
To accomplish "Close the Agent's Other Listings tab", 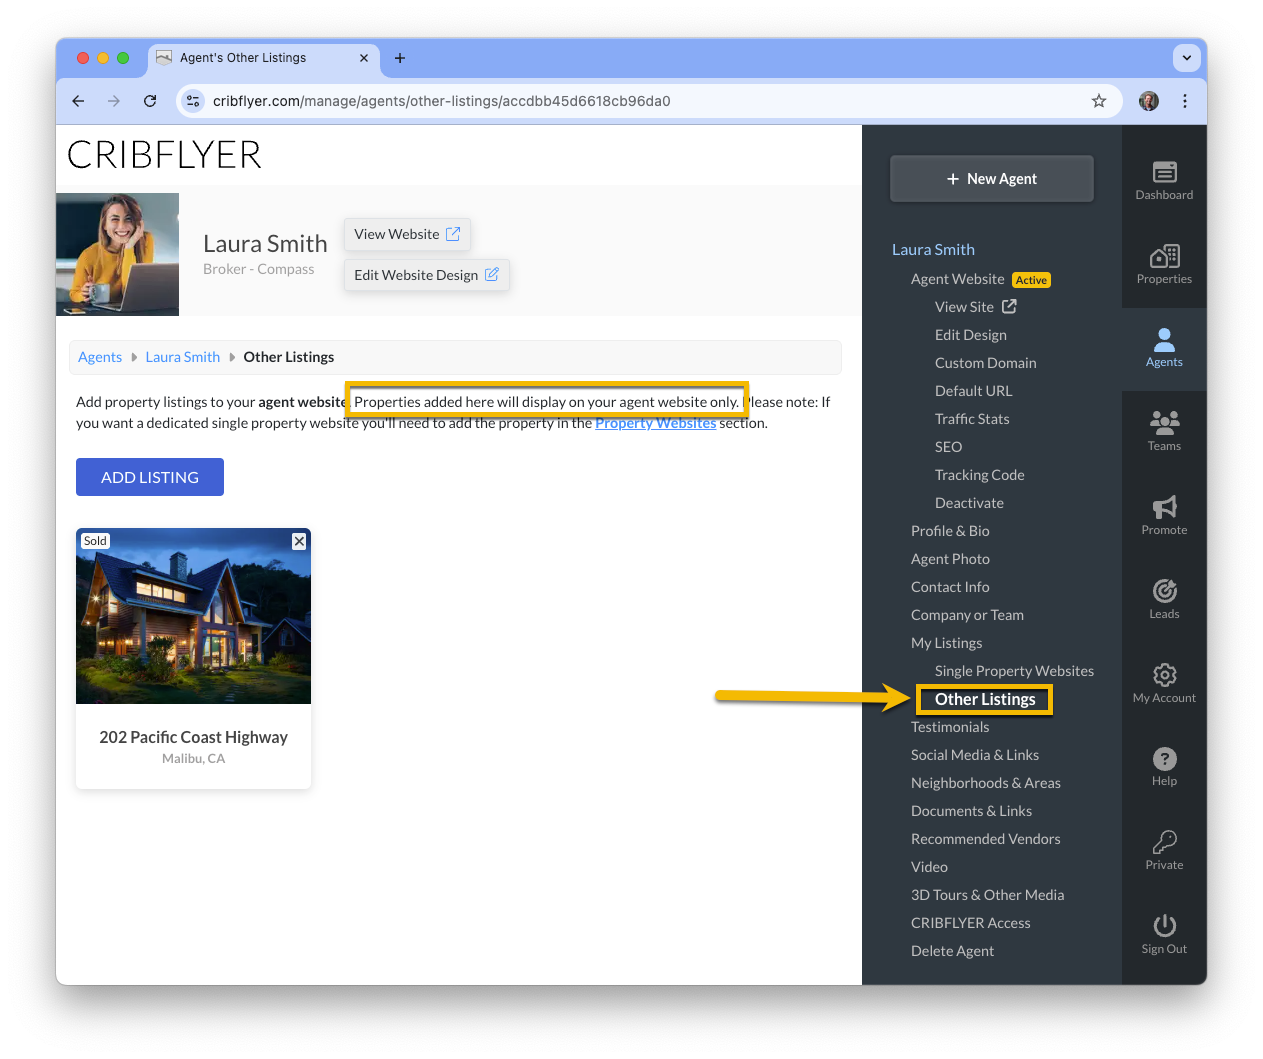I will pyautogui.click(x=364, y=58).
